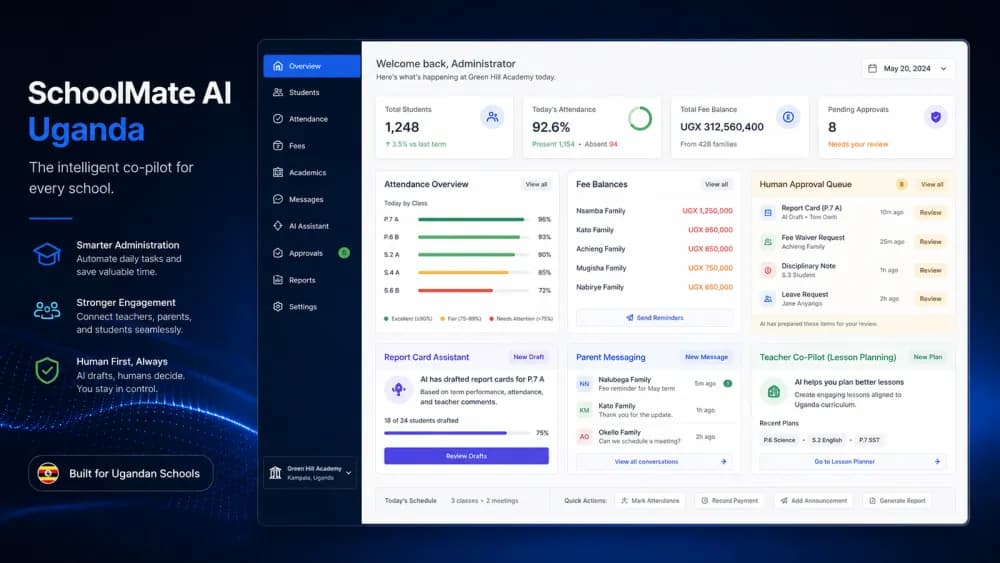This screenshot has height=563, width=1000.
Task: Open the Students section in the sidebar
Action: pos(312,92)
